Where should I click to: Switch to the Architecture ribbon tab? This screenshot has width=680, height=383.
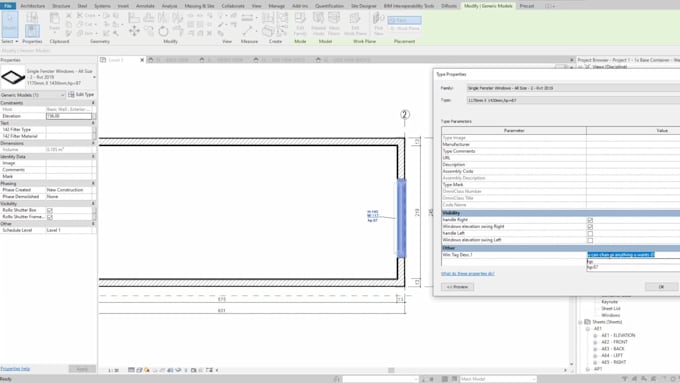click(33, 6)
